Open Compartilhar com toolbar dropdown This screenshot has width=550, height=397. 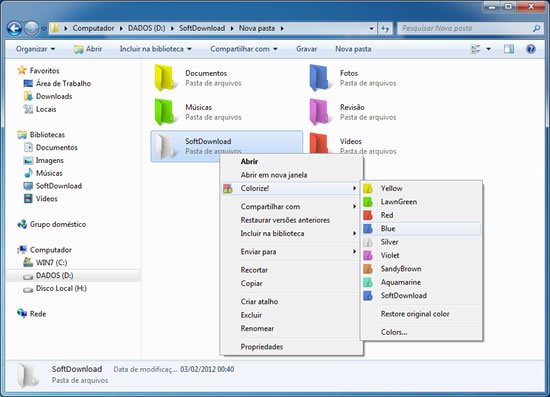point(243,49)
